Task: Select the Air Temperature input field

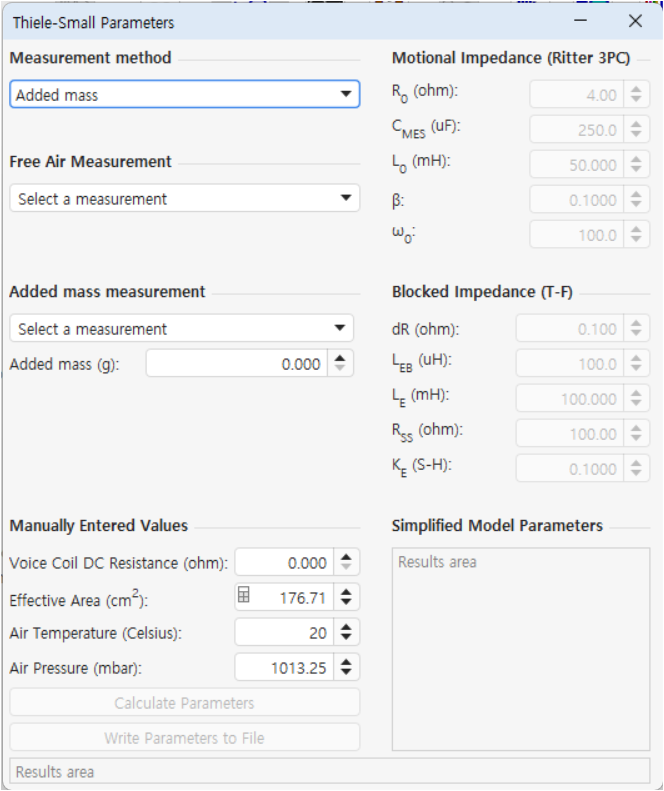Action: pyautogui.click(x=284, y=633)
